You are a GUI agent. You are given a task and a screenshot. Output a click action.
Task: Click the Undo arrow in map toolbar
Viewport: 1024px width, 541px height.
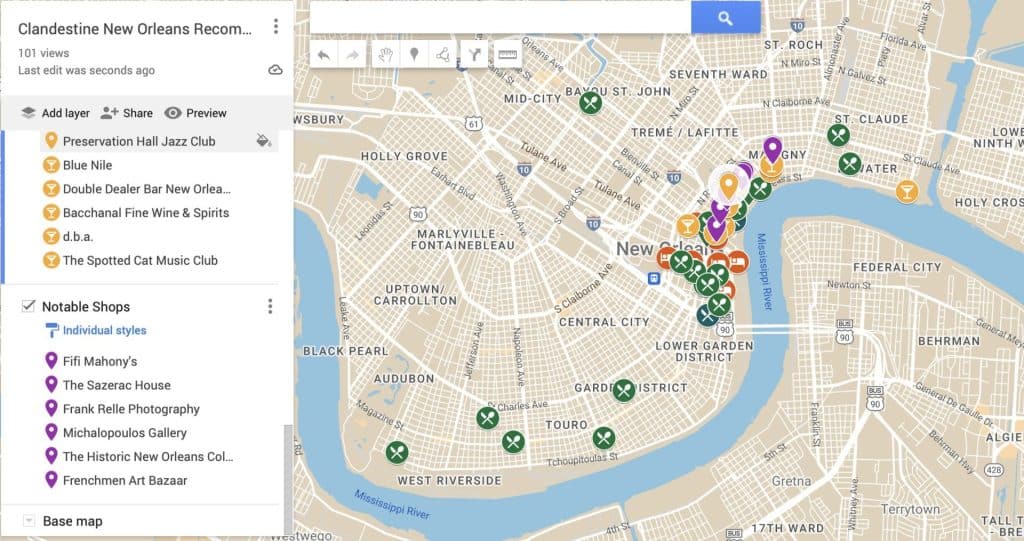tap(323, 54)
